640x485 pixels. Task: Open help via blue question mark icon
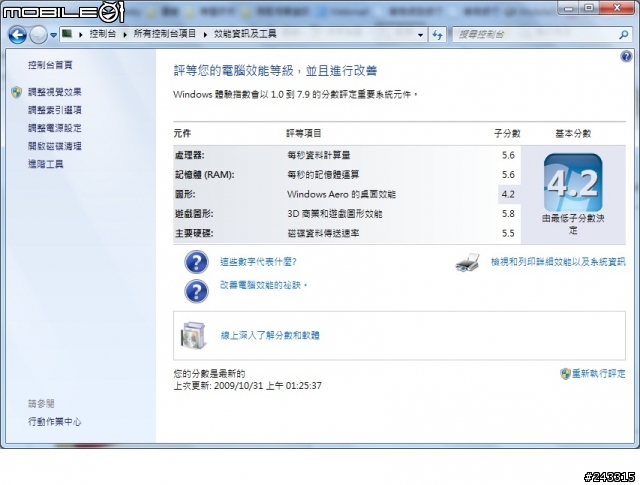[x=626, y=56]
